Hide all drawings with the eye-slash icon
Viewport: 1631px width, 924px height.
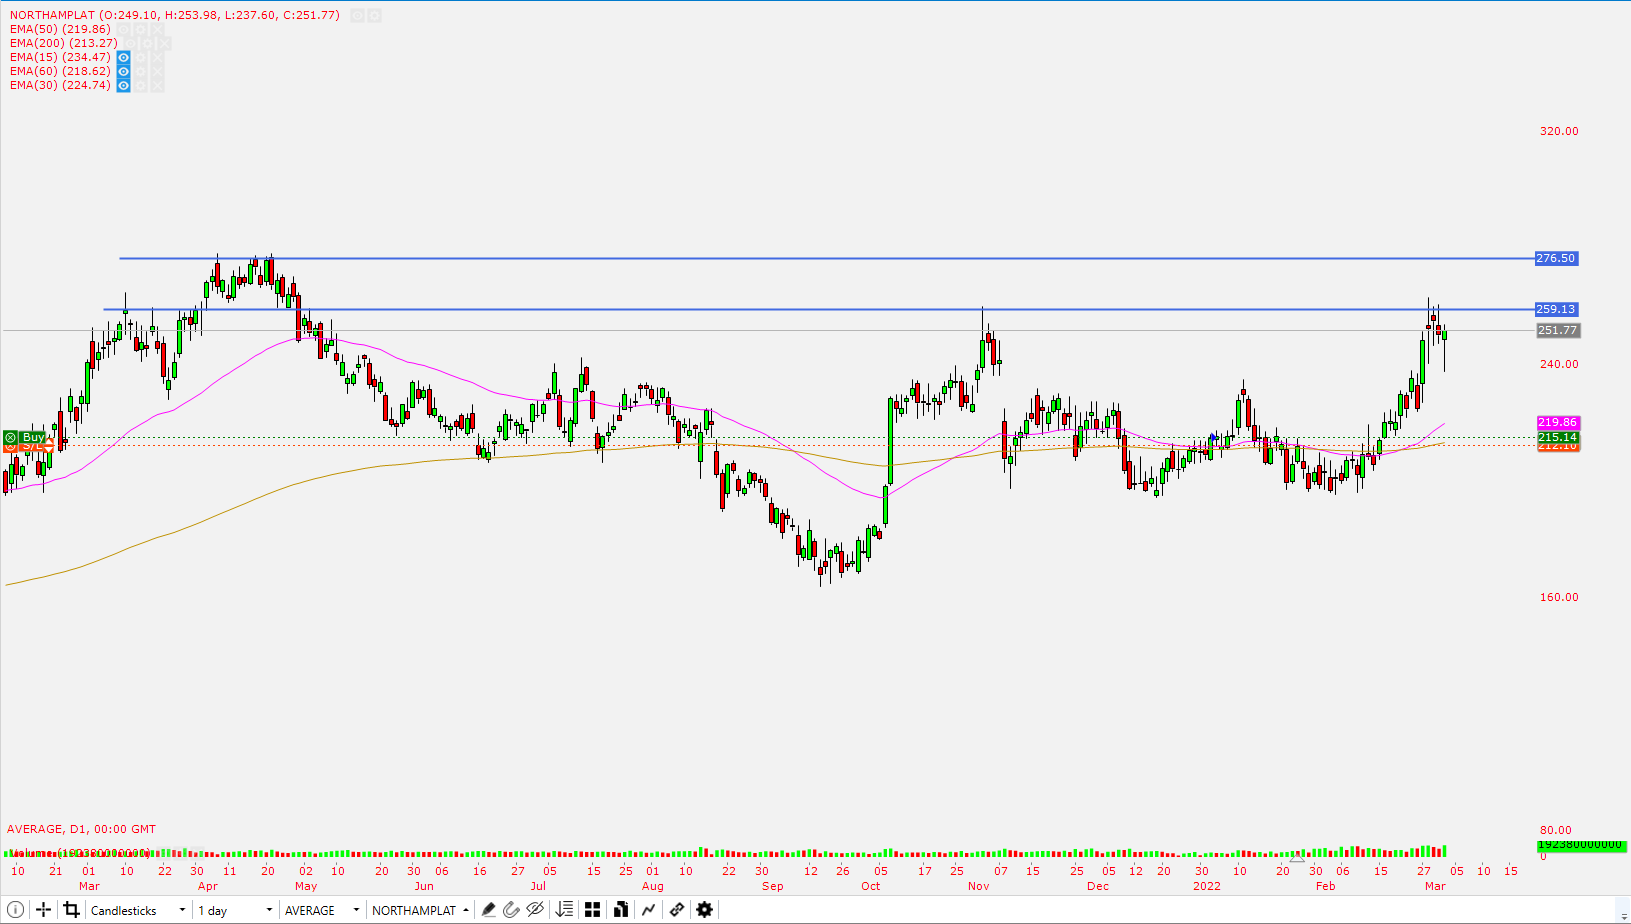[536, 909]
